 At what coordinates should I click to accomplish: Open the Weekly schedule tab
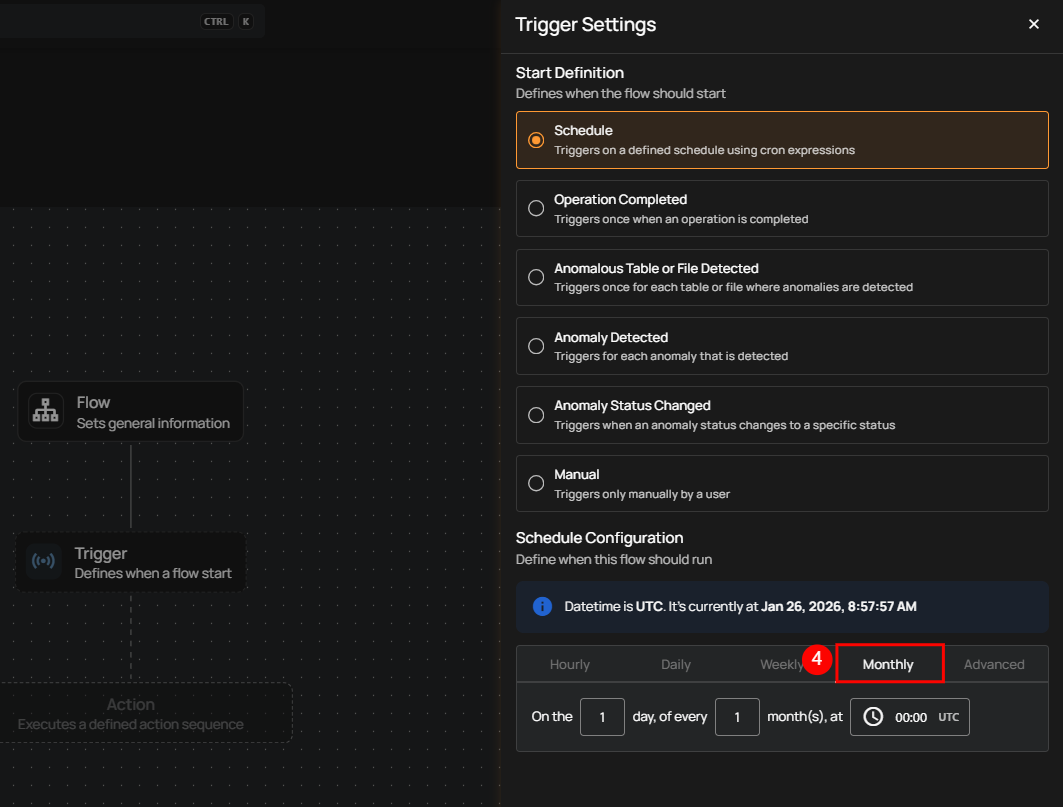pos(778,664)
